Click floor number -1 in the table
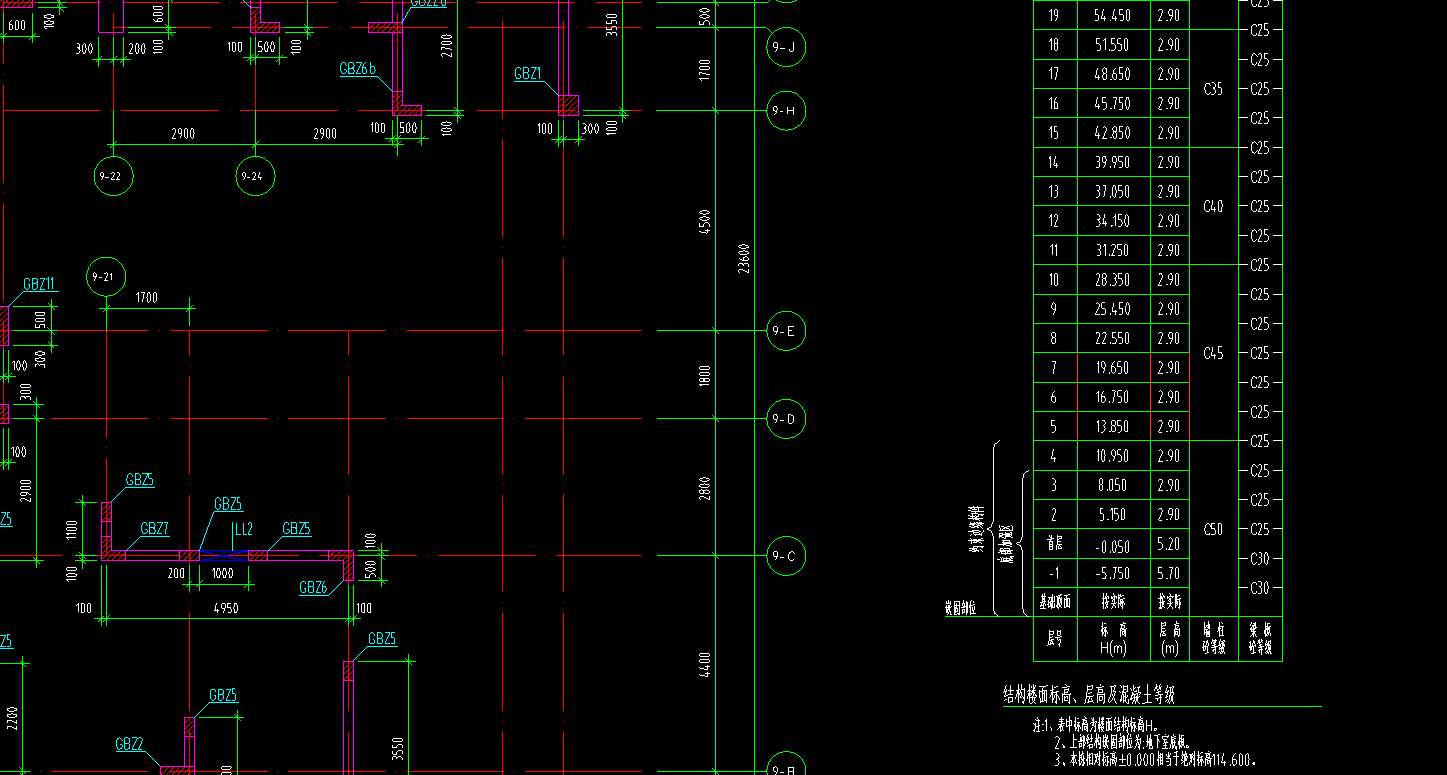This screenshot has height=775, width=1447. tap(1054, 573)
